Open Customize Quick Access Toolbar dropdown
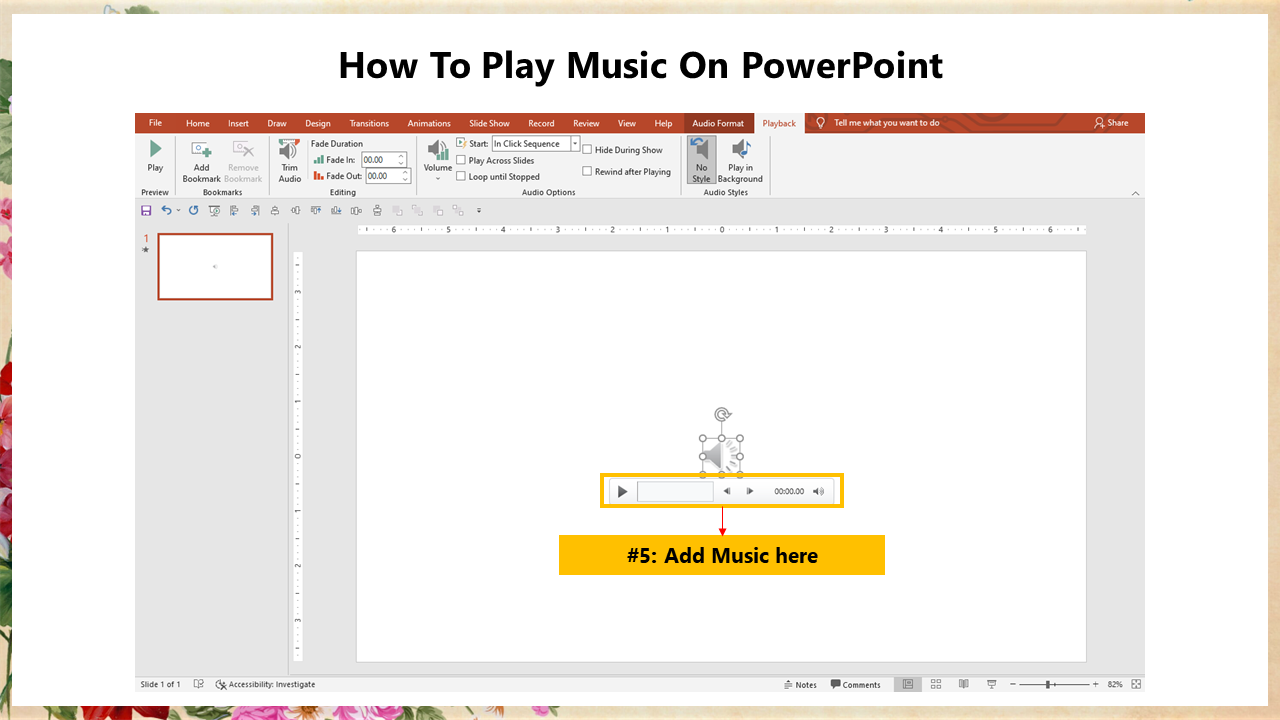 tap(479, 210)
